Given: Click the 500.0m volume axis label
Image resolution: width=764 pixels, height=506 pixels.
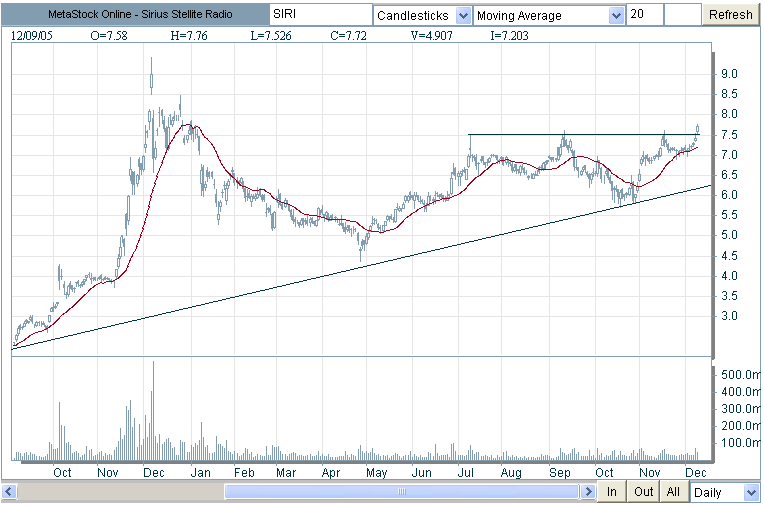Looking at the screenshot, I should coord(741,375).
